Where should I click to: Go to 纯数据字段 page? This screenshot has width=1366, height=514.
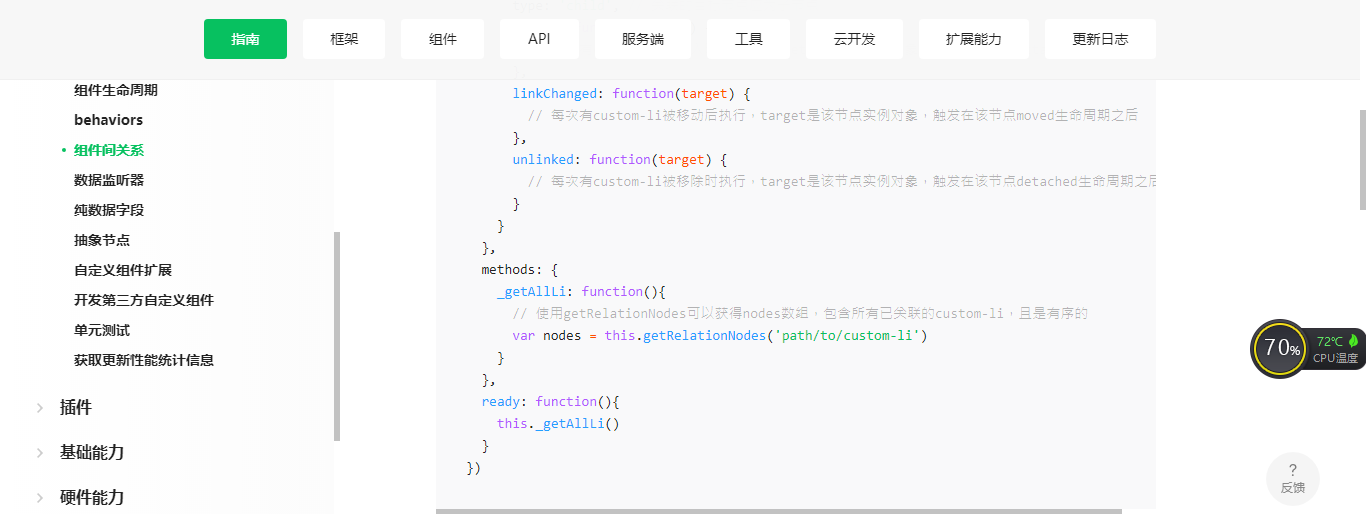[x=109, y=210]
